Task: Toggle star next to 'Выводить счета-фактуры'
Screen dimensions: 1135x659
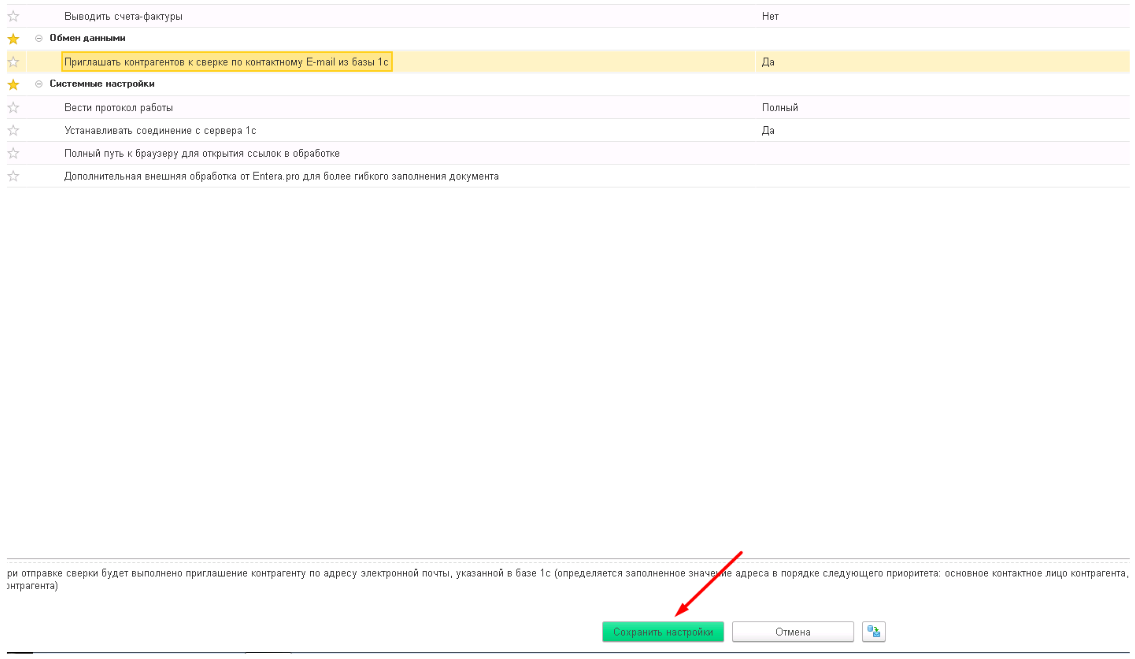Action: point(13,16)
